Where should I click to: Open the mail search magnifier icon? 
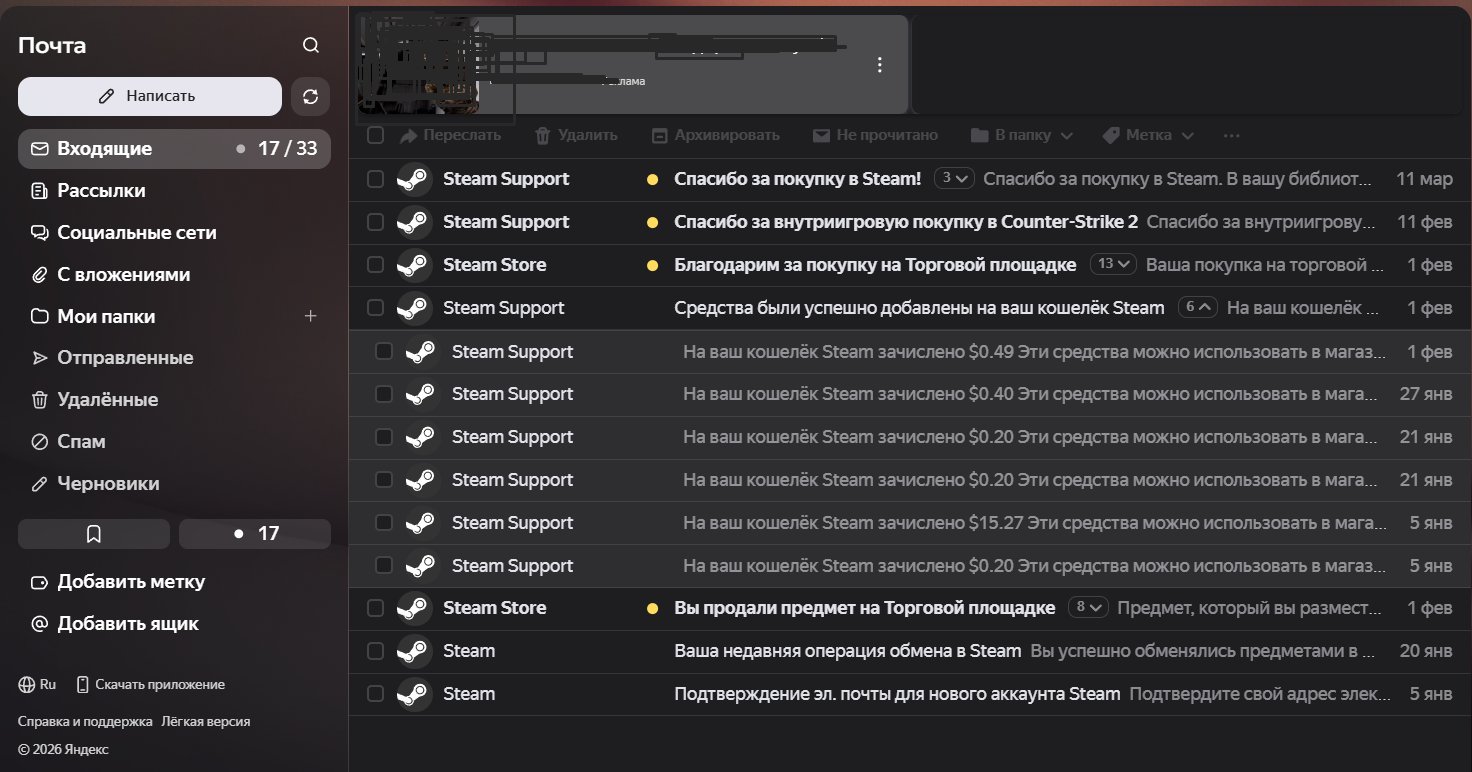point(311,45)
